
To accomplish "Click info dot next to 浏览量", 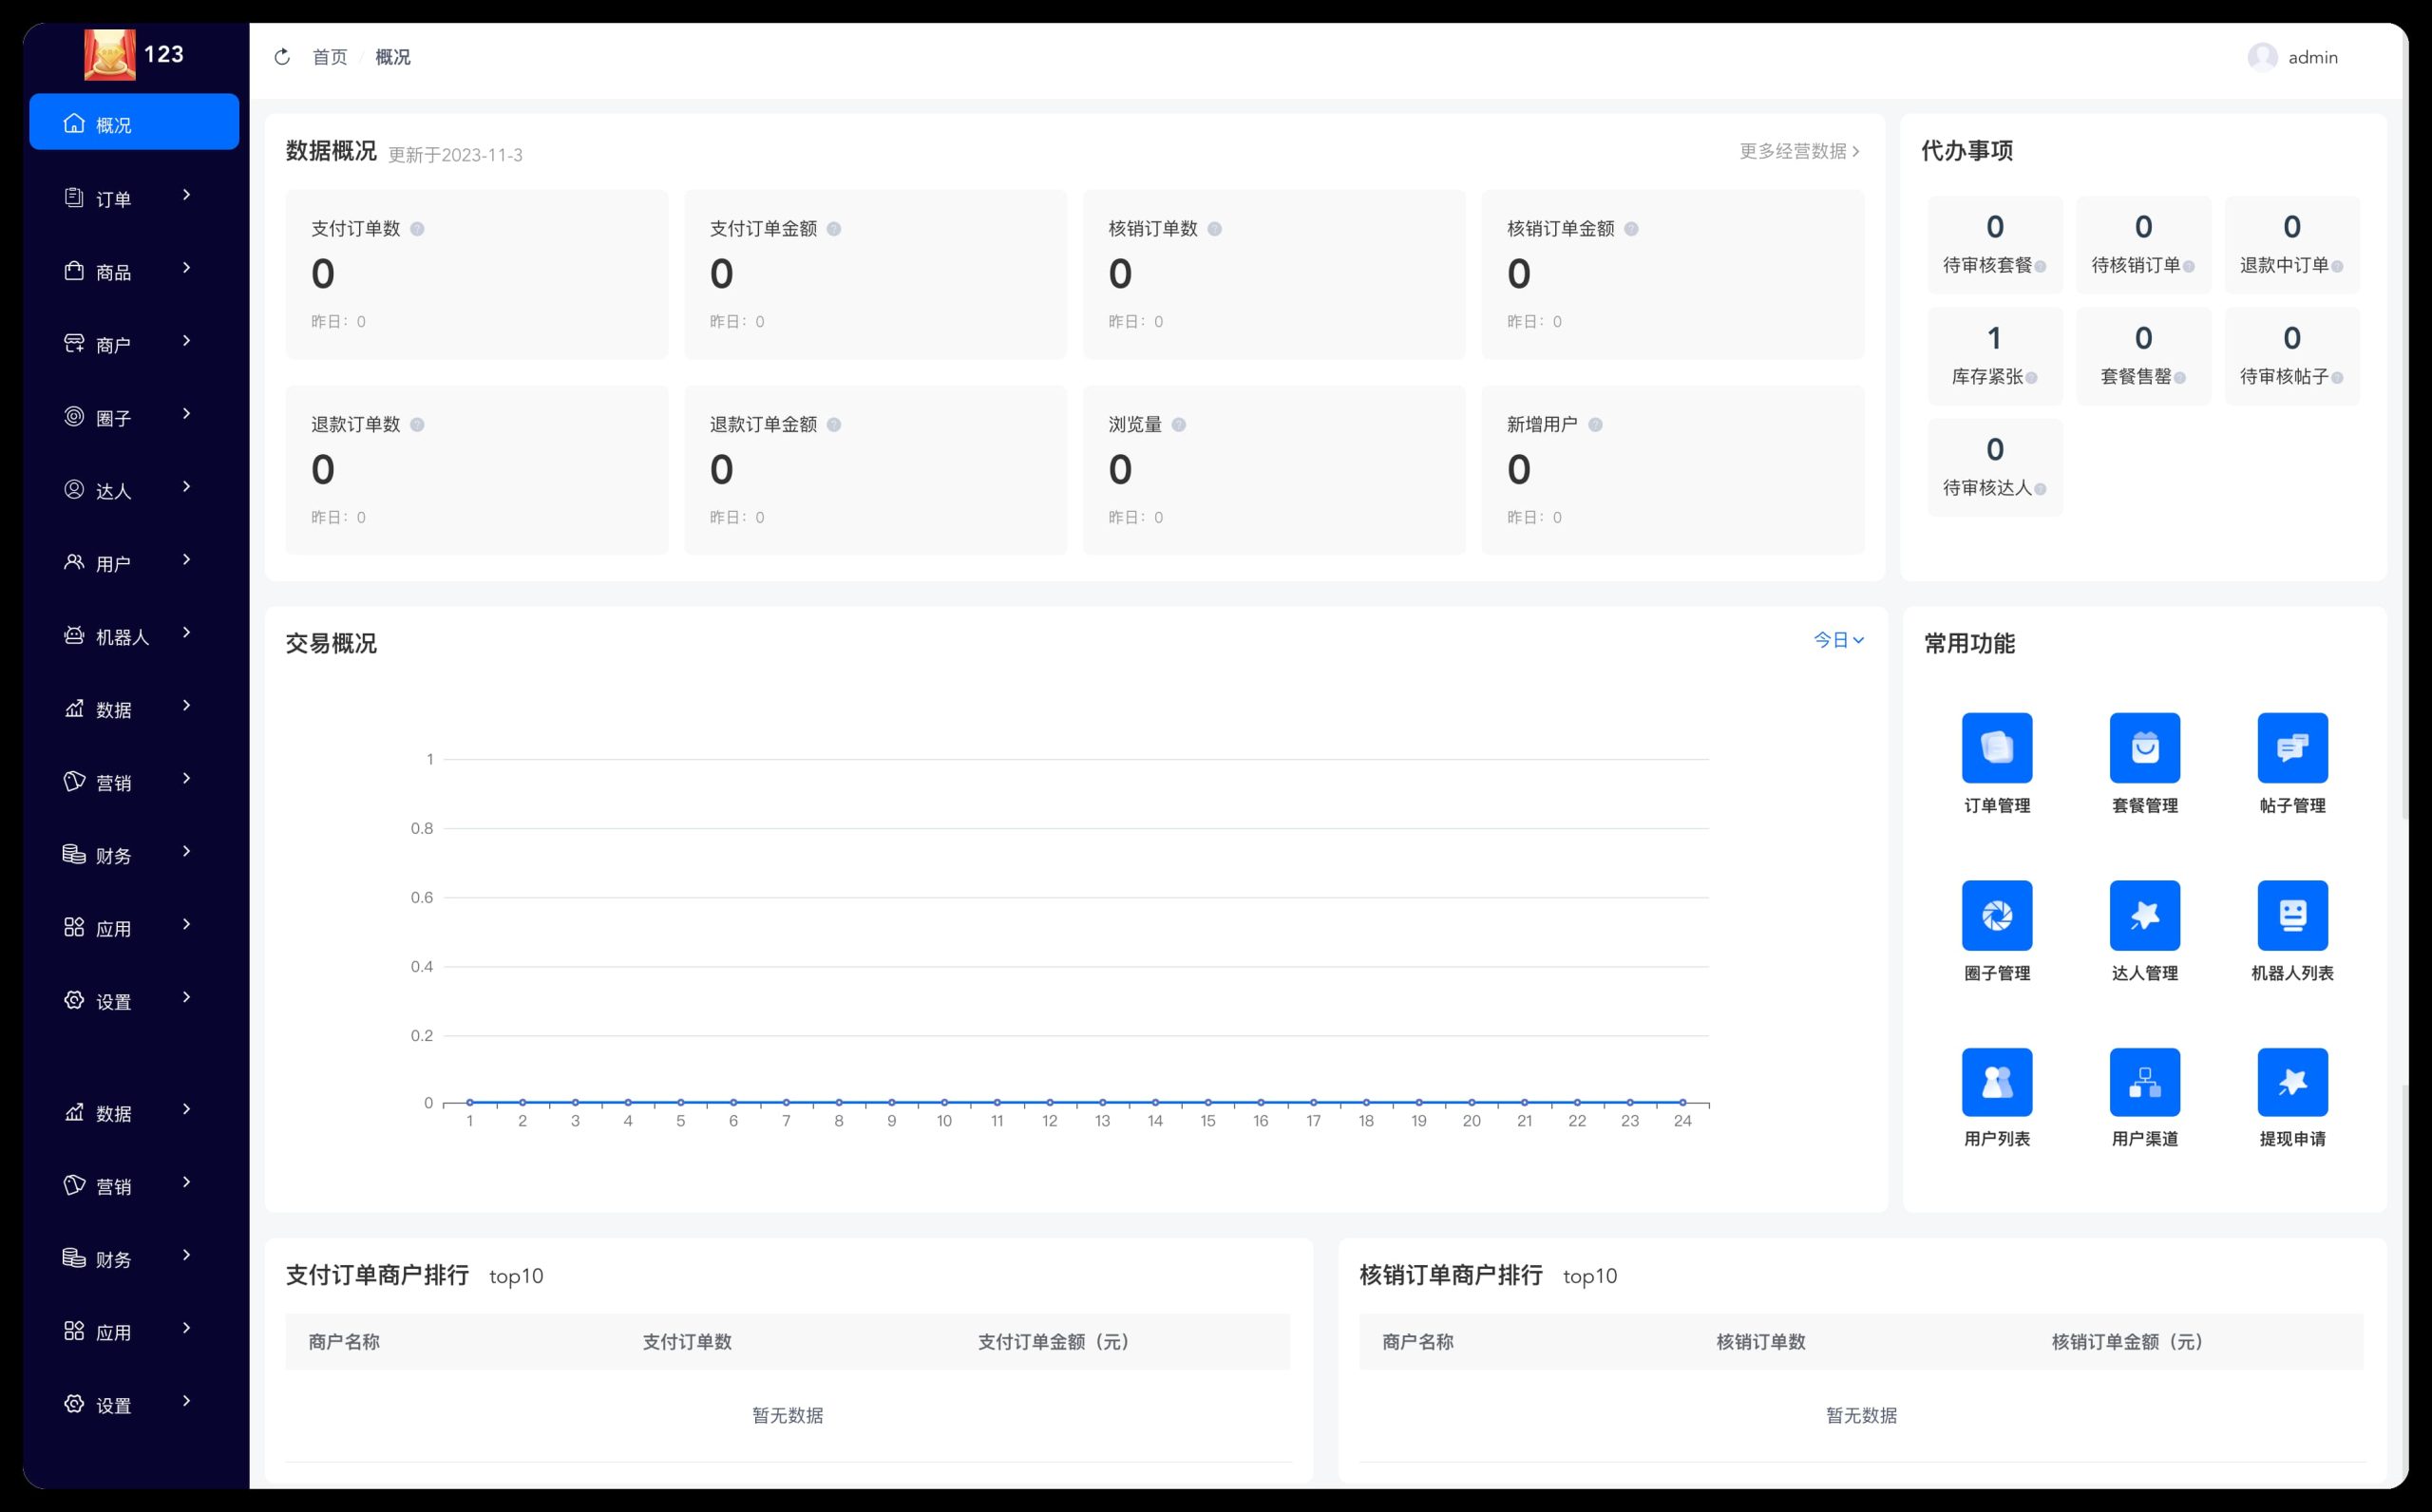I will click(1179, 425).
